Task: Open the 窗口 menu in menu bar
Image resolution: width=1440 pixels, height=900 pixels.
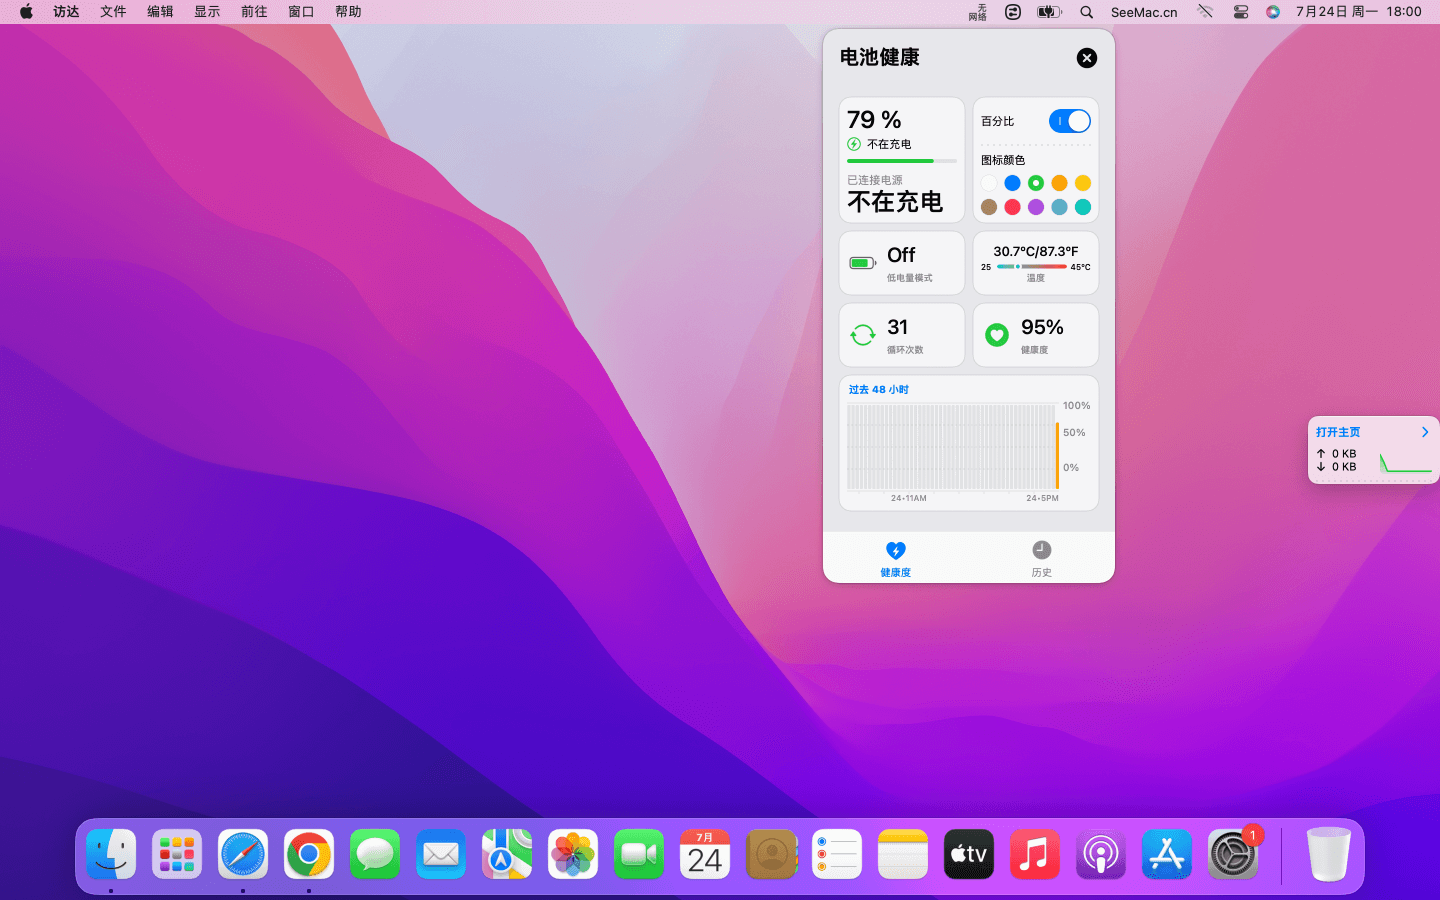Action: 301,12
